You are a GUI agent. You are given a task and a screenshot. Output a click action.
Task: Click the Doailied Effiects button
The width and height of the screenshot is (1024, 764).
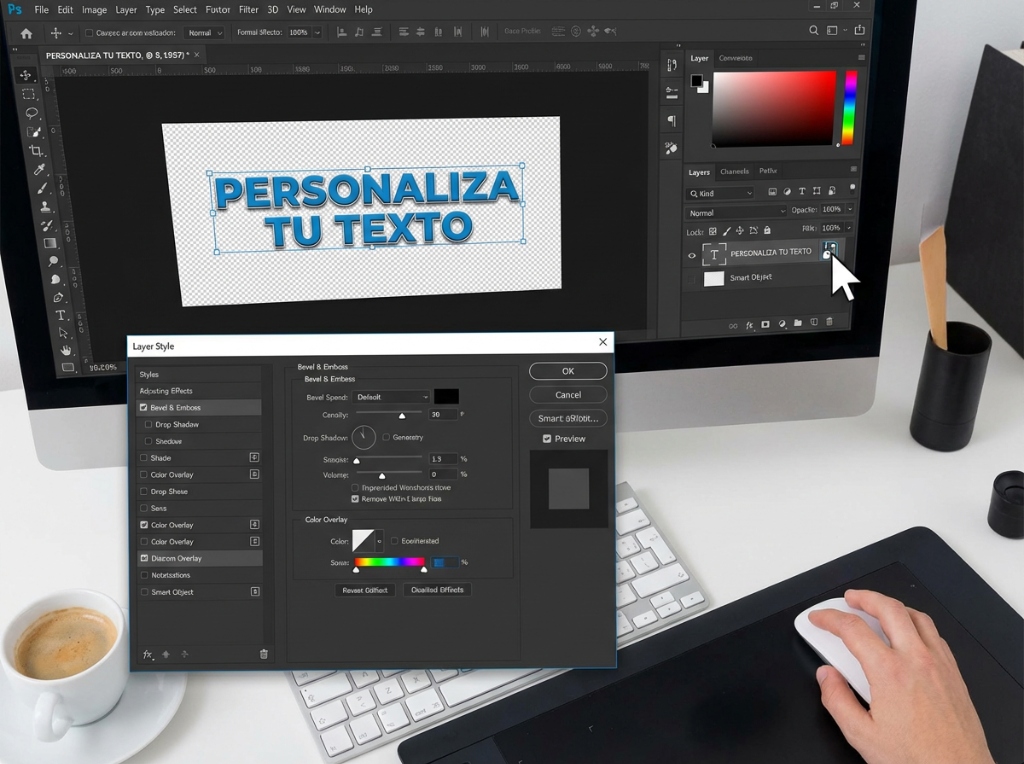click(437, 590)
